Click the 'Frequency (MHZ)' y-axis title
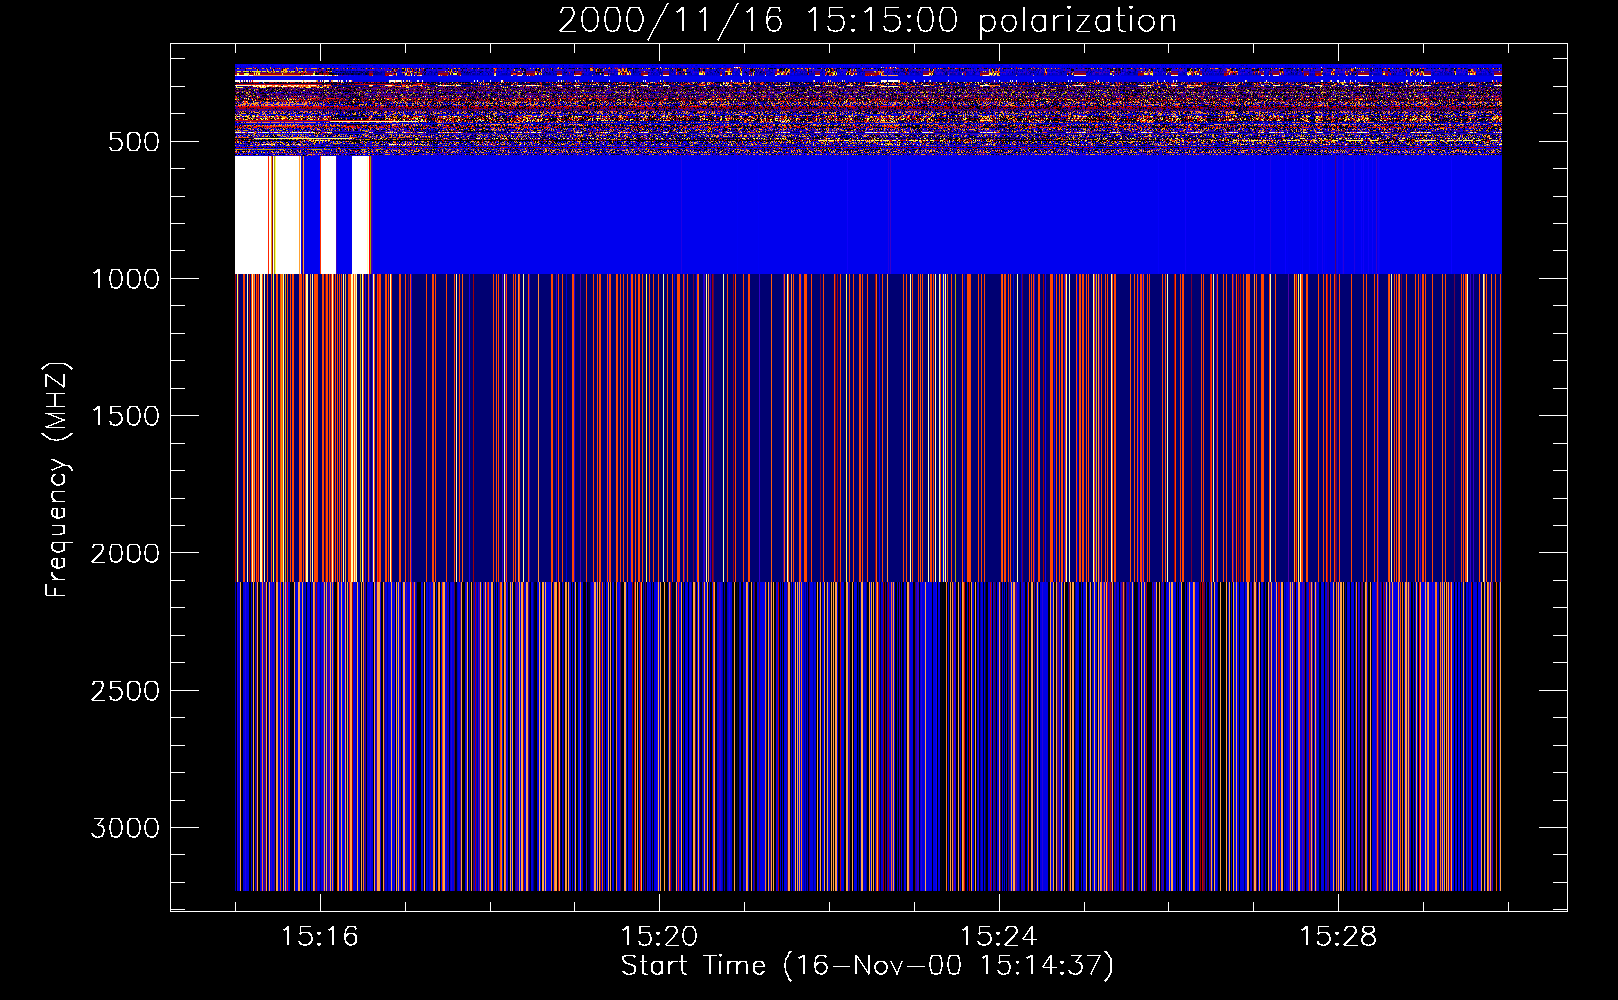 (57, 480)
